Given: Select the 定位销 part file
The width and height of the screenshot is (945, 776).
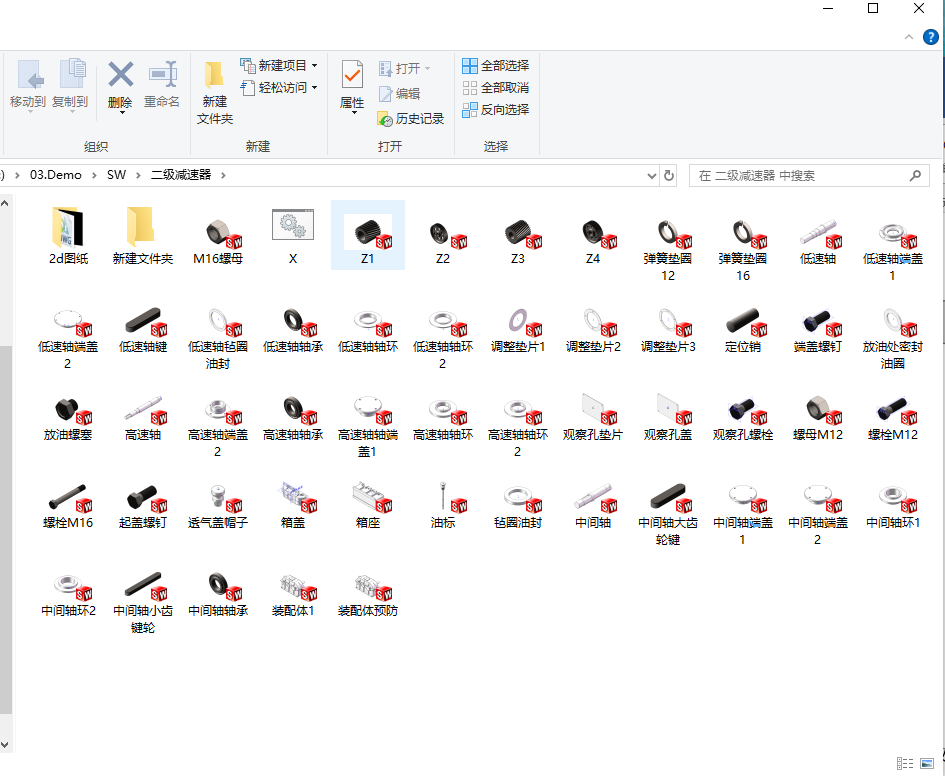Looking at the screenshot, I should coord(743,322).
